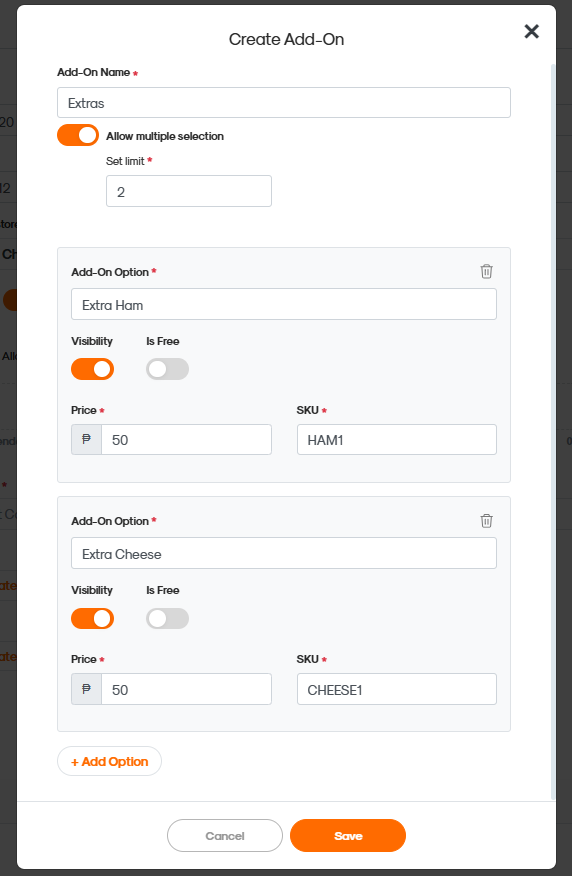Image resolution: width=572 pixels, height=876 pixels.
Task: Delete the Extra Ham add-on option
Action: (x=487, y=272)
